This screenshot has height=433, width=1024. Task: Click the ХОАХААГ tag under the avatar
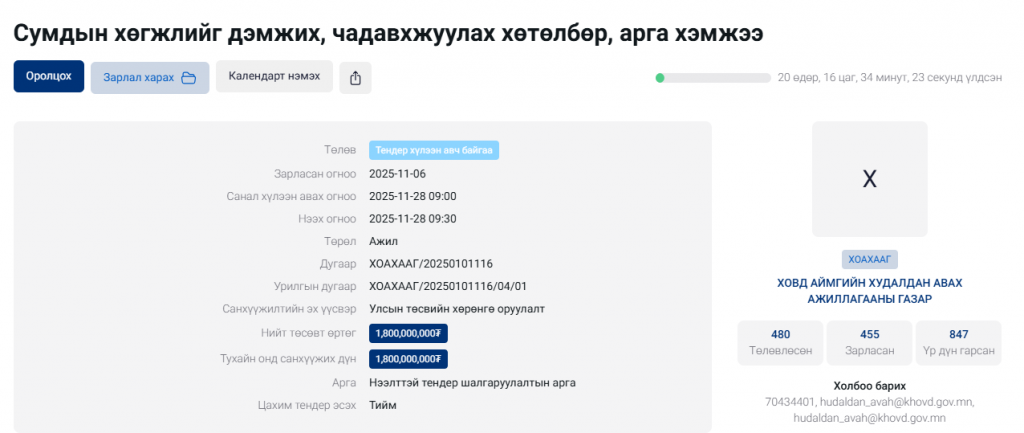point(869,259)
